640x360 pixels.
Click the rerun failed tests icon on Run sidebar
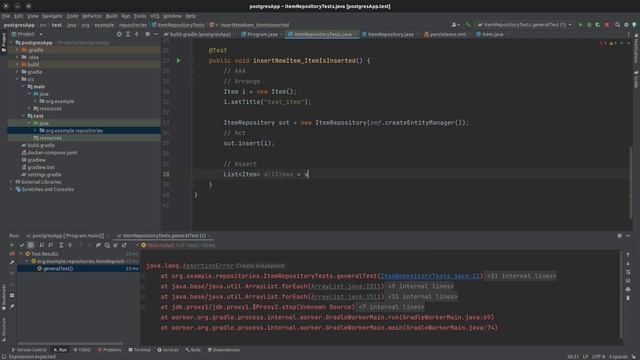click(x=12, y=254)
